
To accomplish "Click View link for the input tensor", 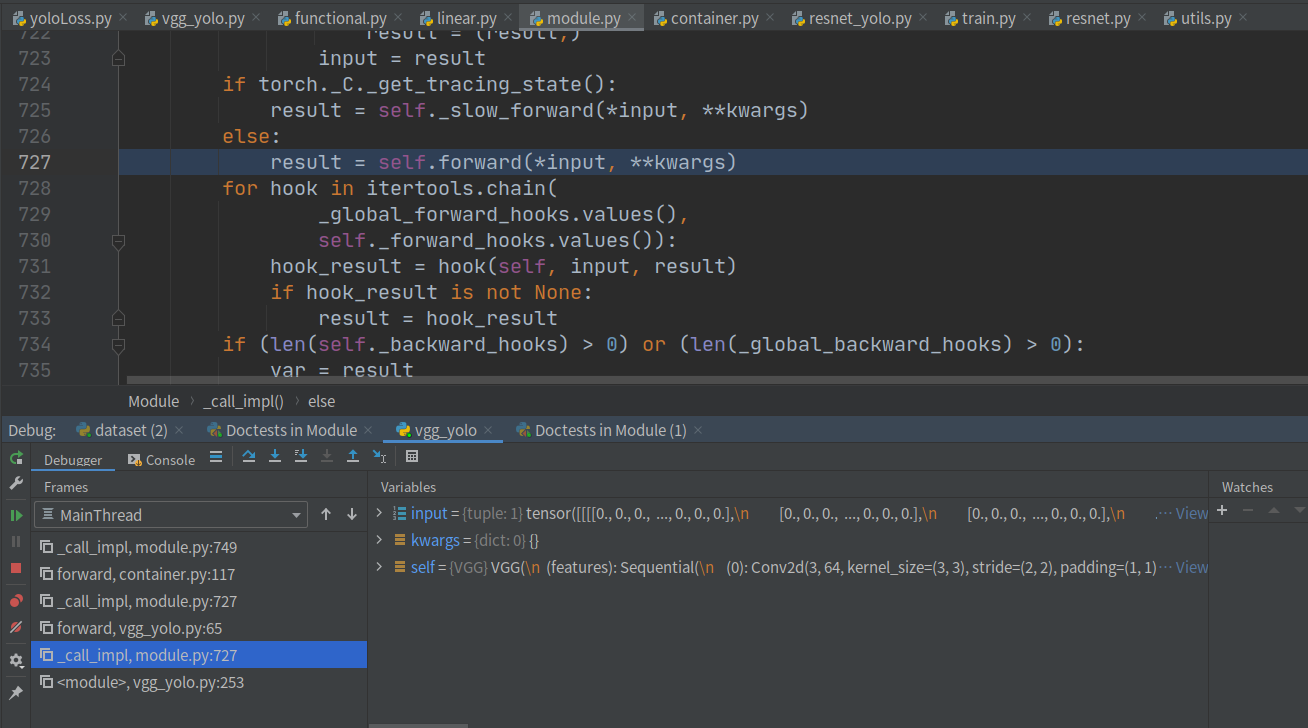I will click(1191, 512).
